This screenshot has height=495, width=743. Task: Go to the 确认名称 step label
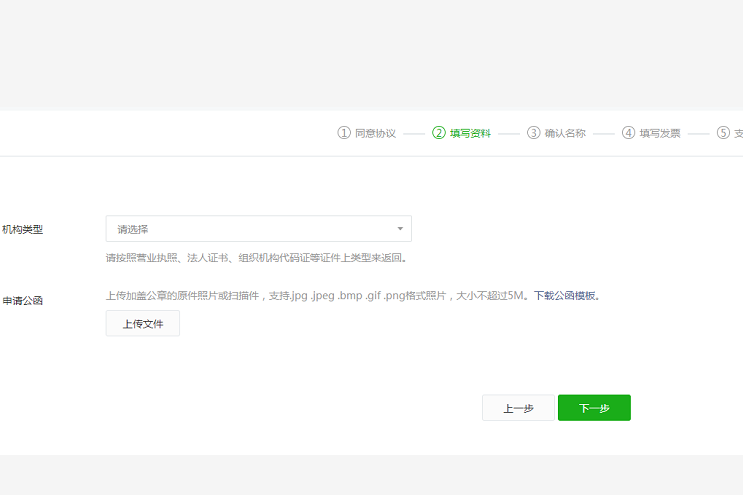pos(565,133)
